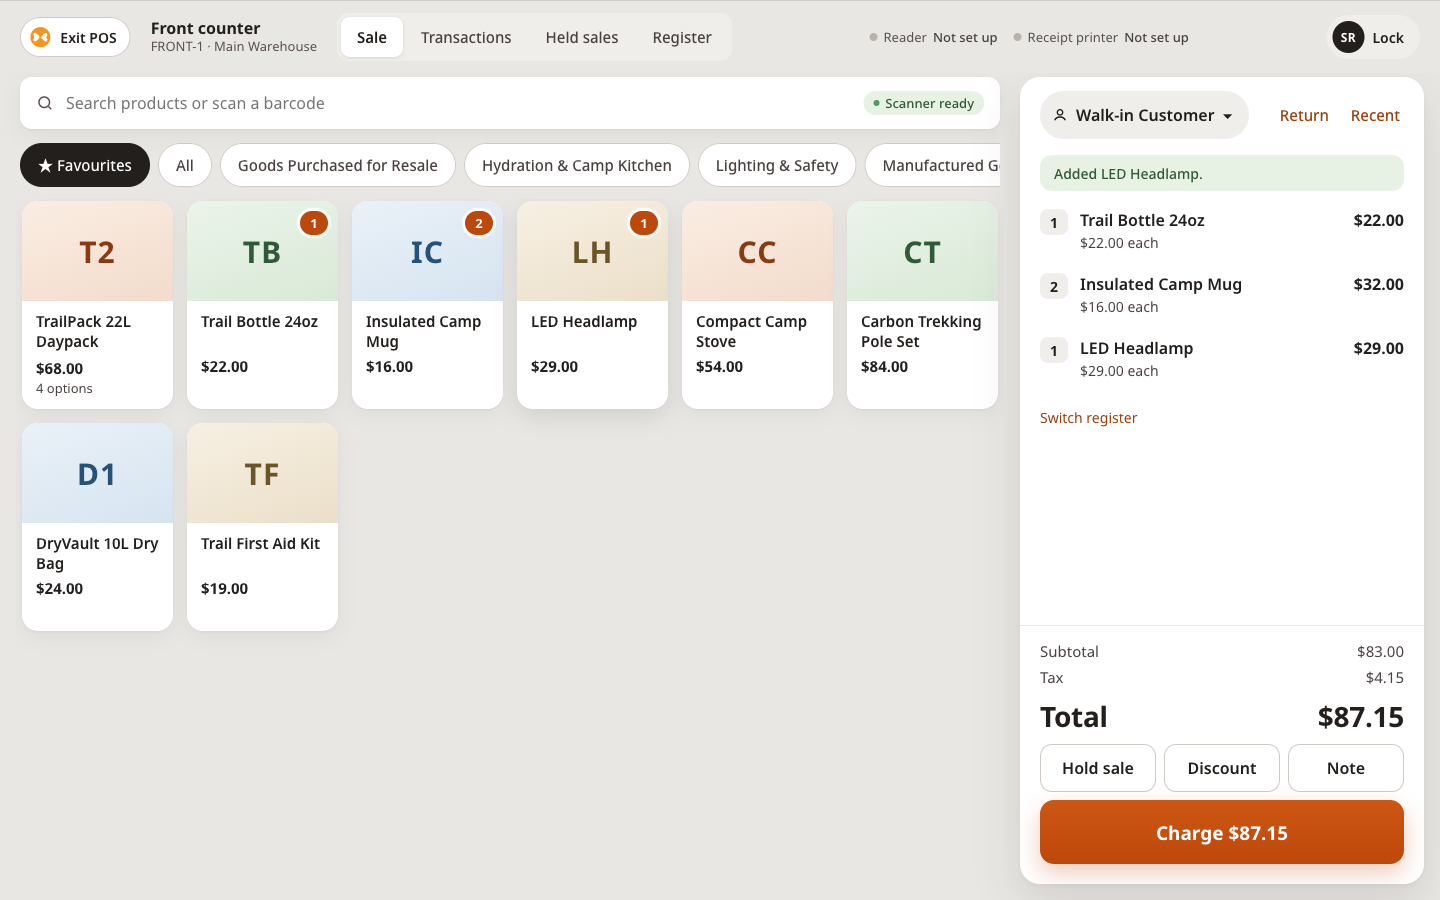Click quantity box for Trail Bottle 24oz cart line
This screenshot has height=900, width=1440.
1054,222
